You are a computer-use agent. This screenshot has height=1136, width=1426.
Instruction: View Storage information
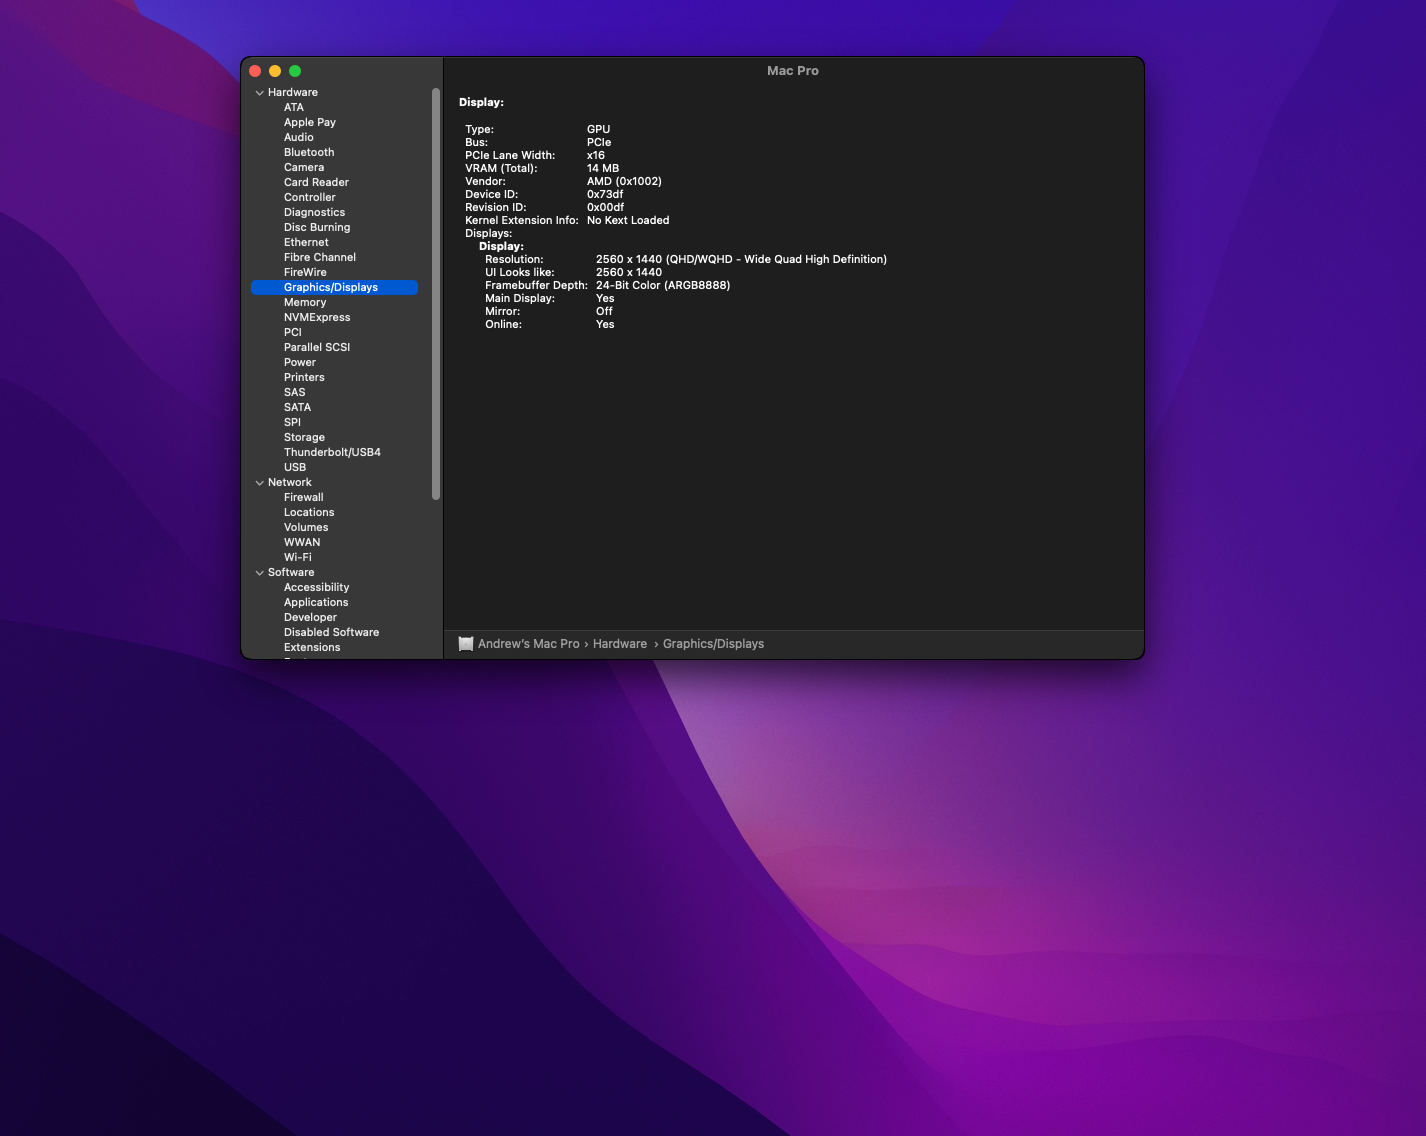click(x=304, y=438)
